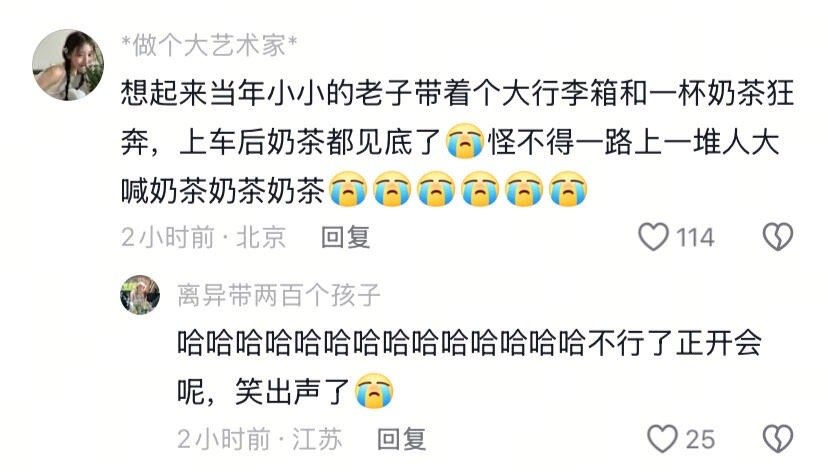Tap the crying emoji after 见底了
828x472 pixels.
point(465,141)
